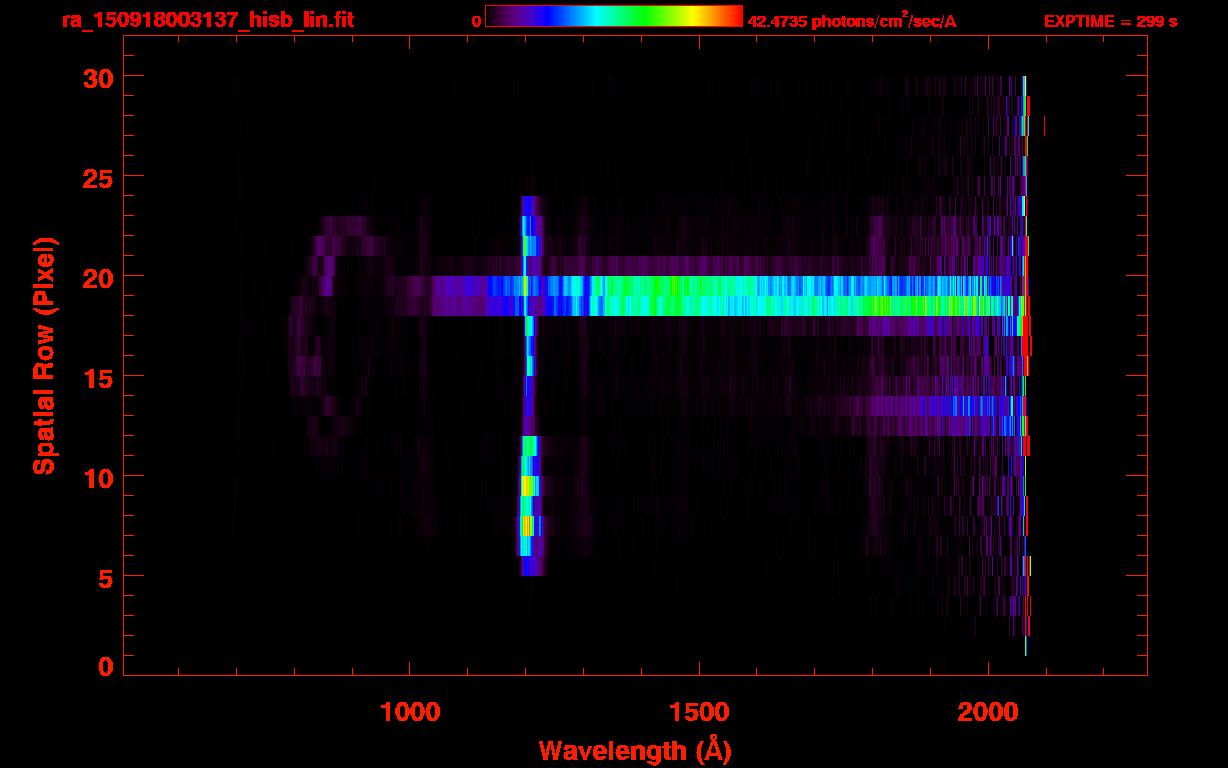Click the colorbar minimum value 0
Viewport: 1228px width, 768px height.
tap(477, 21)
